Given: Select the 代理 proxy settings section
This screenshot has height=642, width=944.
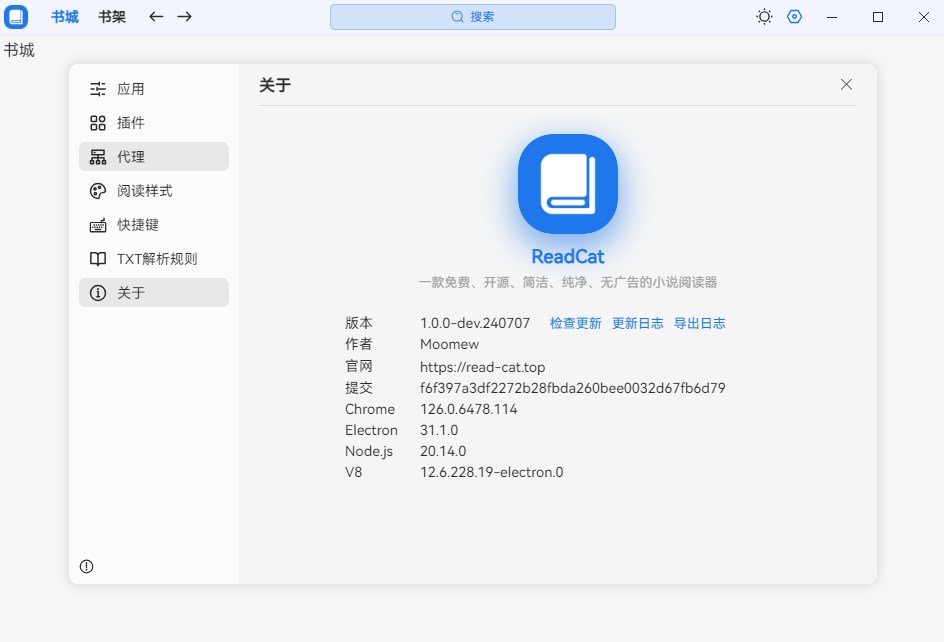Looking at the screenshot, I should (153, 157).
